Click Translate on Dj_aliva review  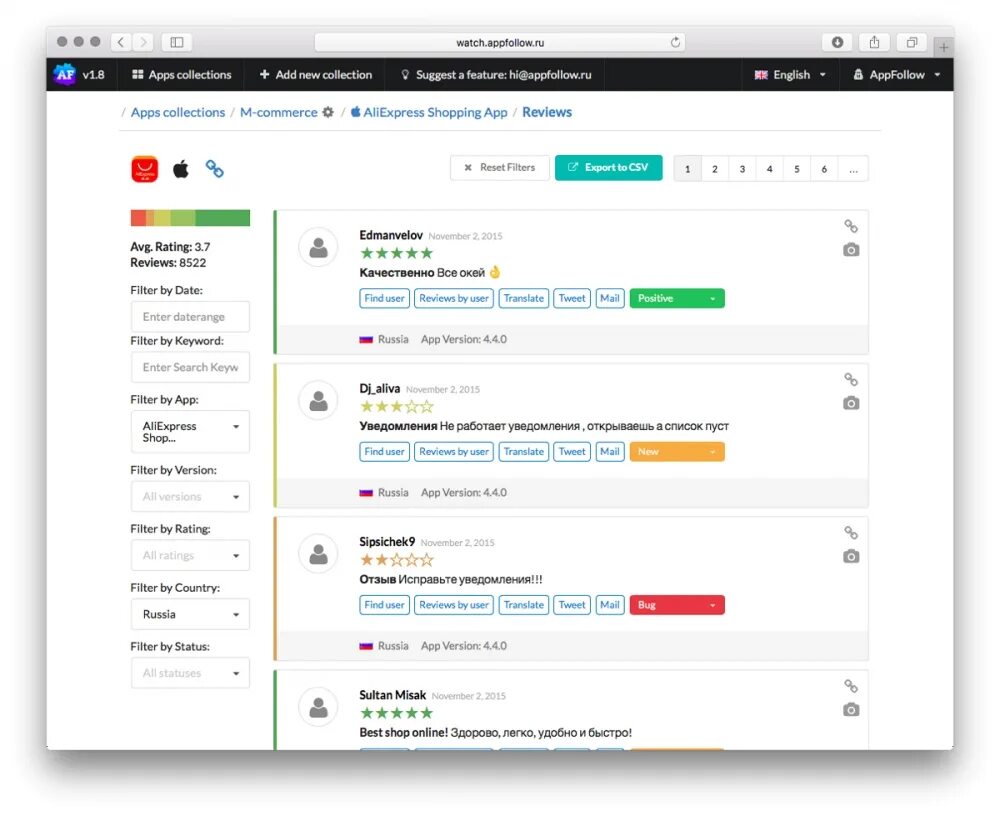524,451
